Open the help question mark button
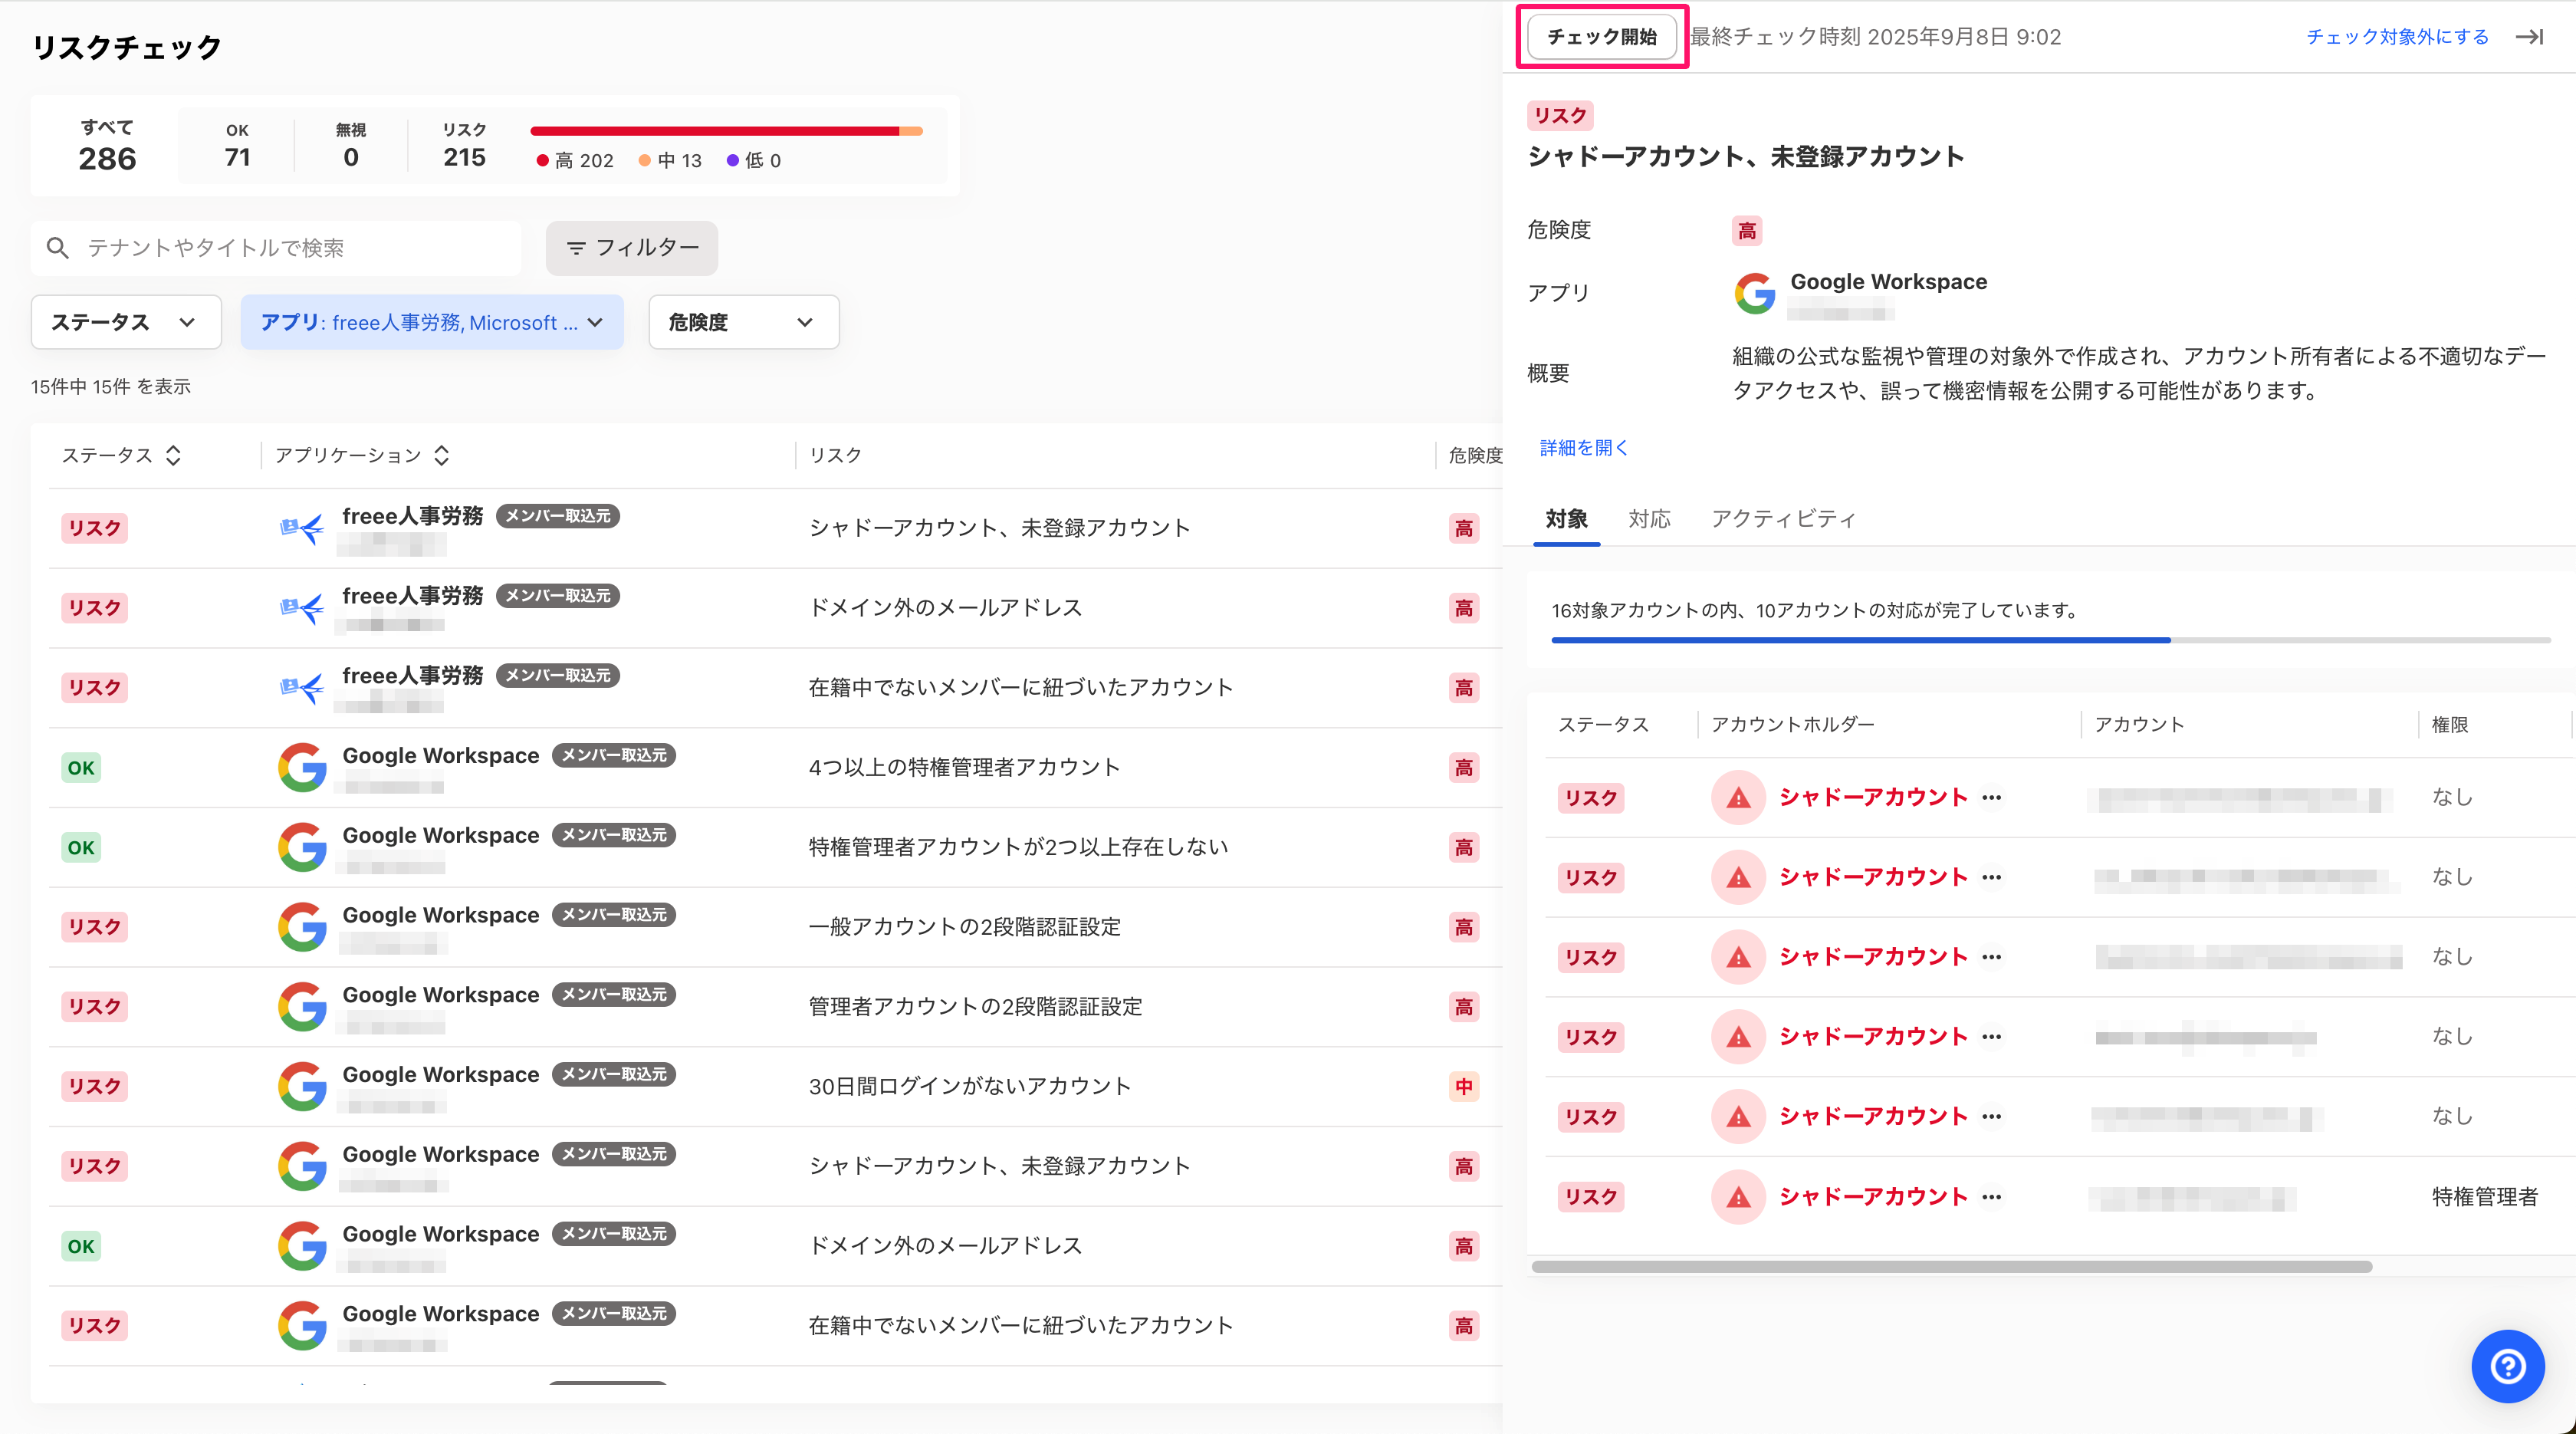Image resolution: width=2576 pixels, height=1434 pixels. (2508, 1366)
